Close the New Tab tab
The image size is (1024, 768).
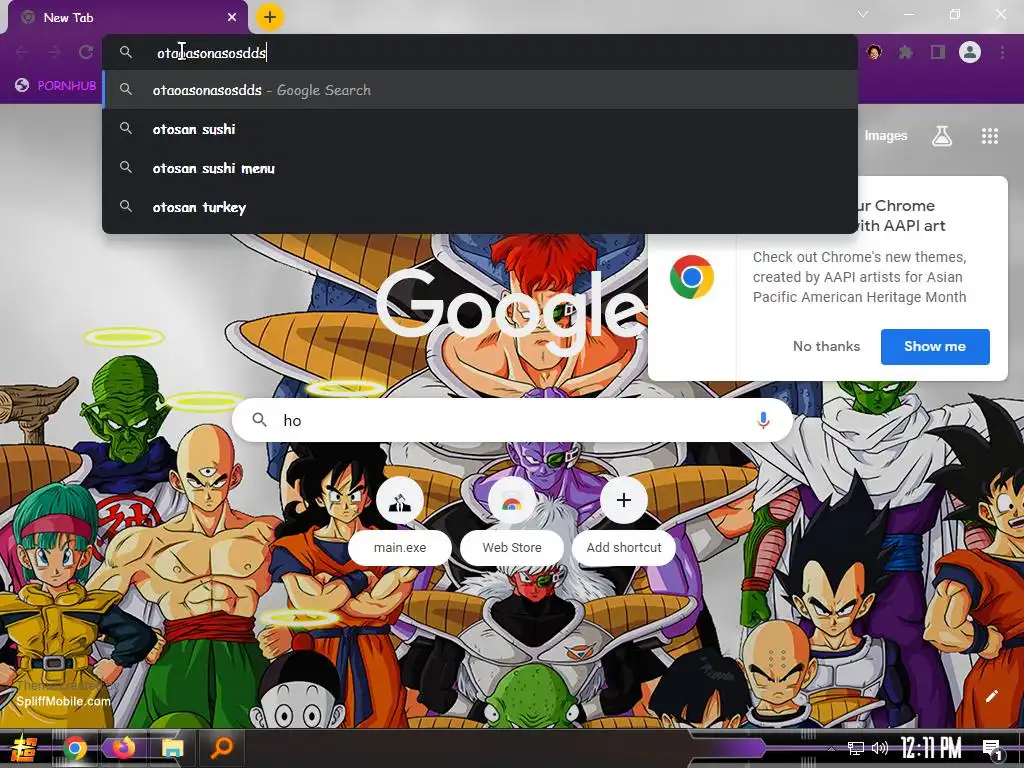point(232,18)
